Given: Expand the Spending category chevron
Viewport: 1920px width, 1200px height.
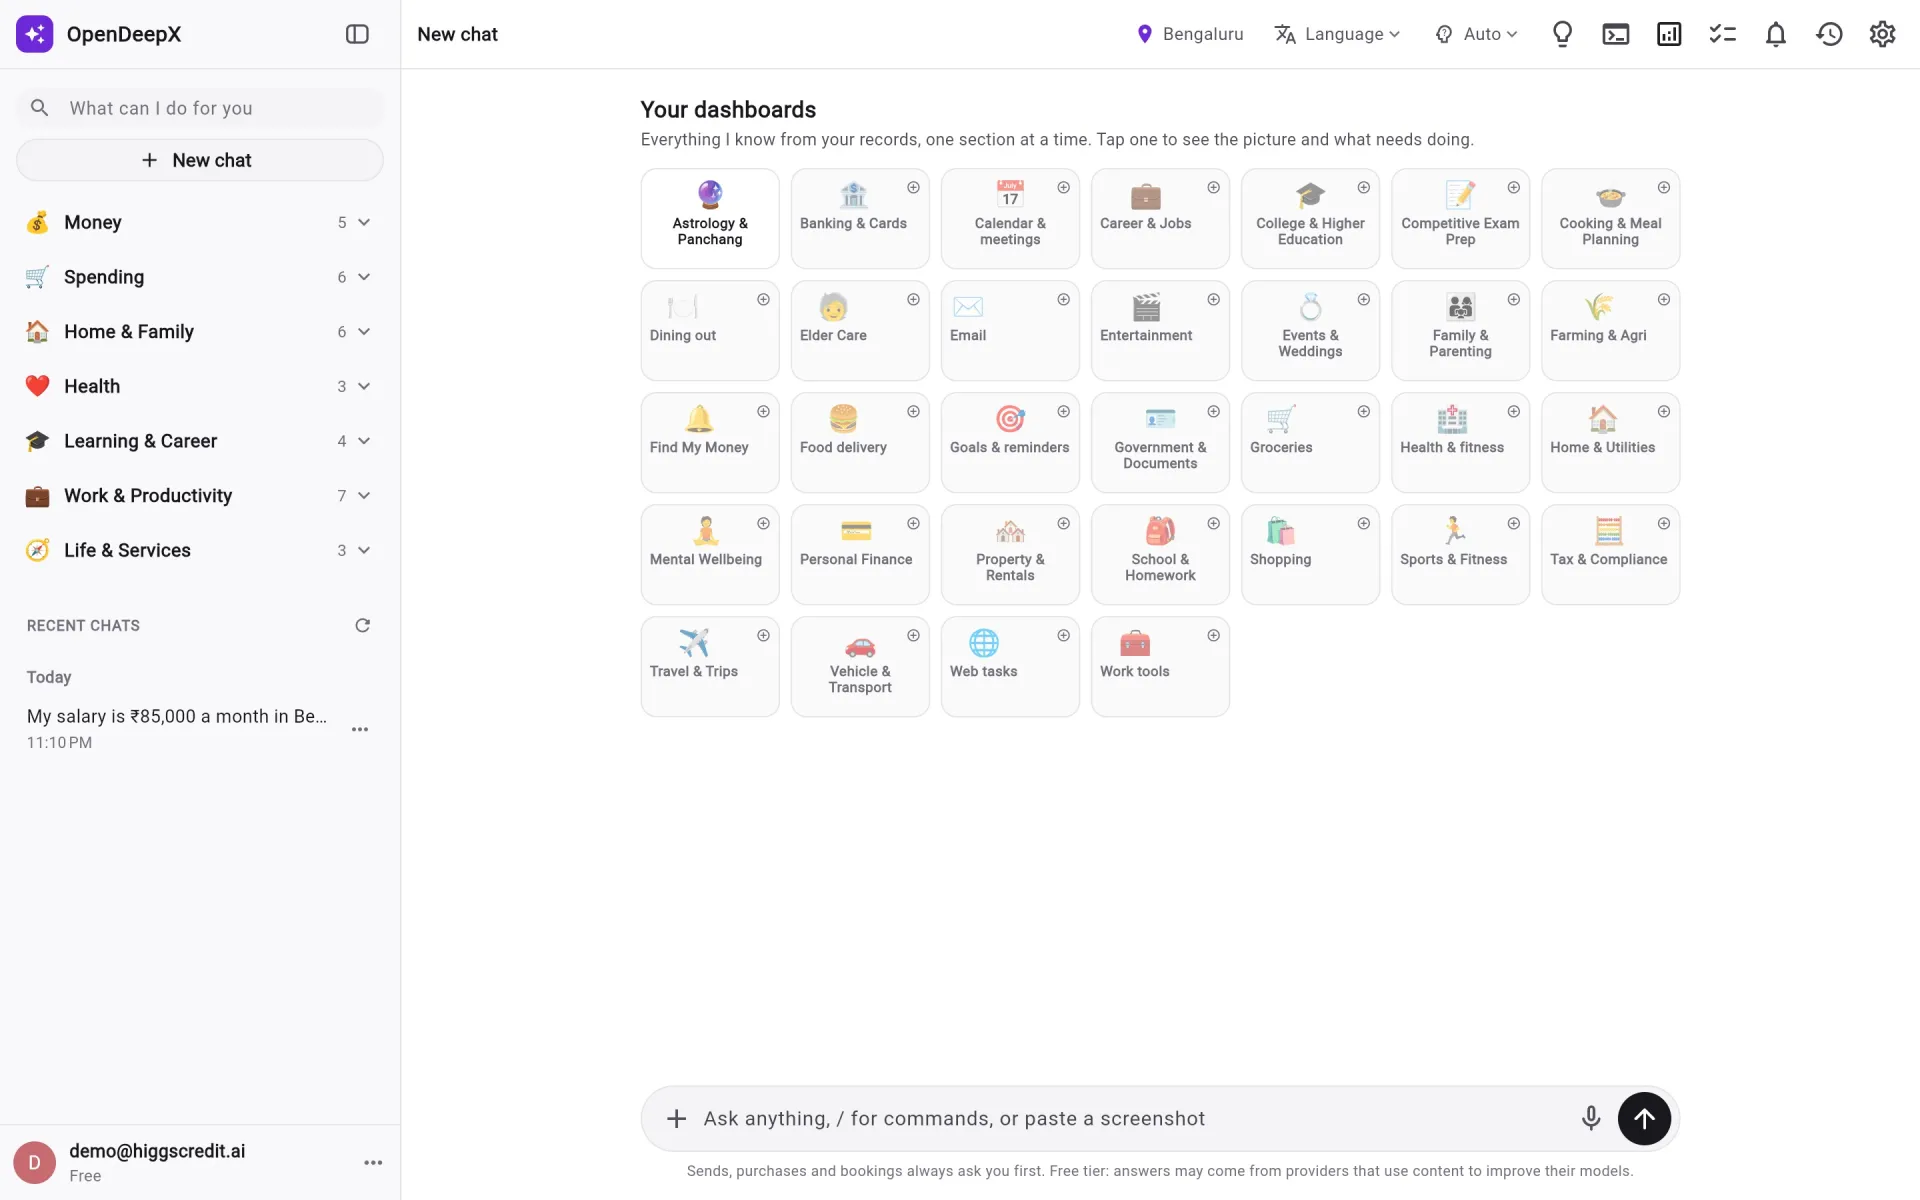Looking at the screenshot, I should 364,277.
